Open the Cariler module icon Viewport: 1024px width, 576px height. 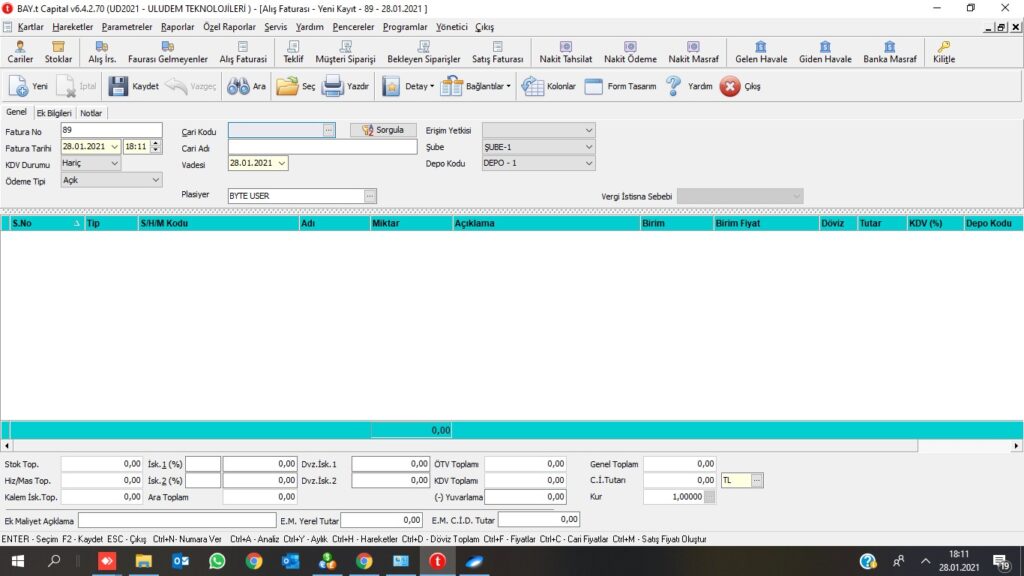coord(21,47)
